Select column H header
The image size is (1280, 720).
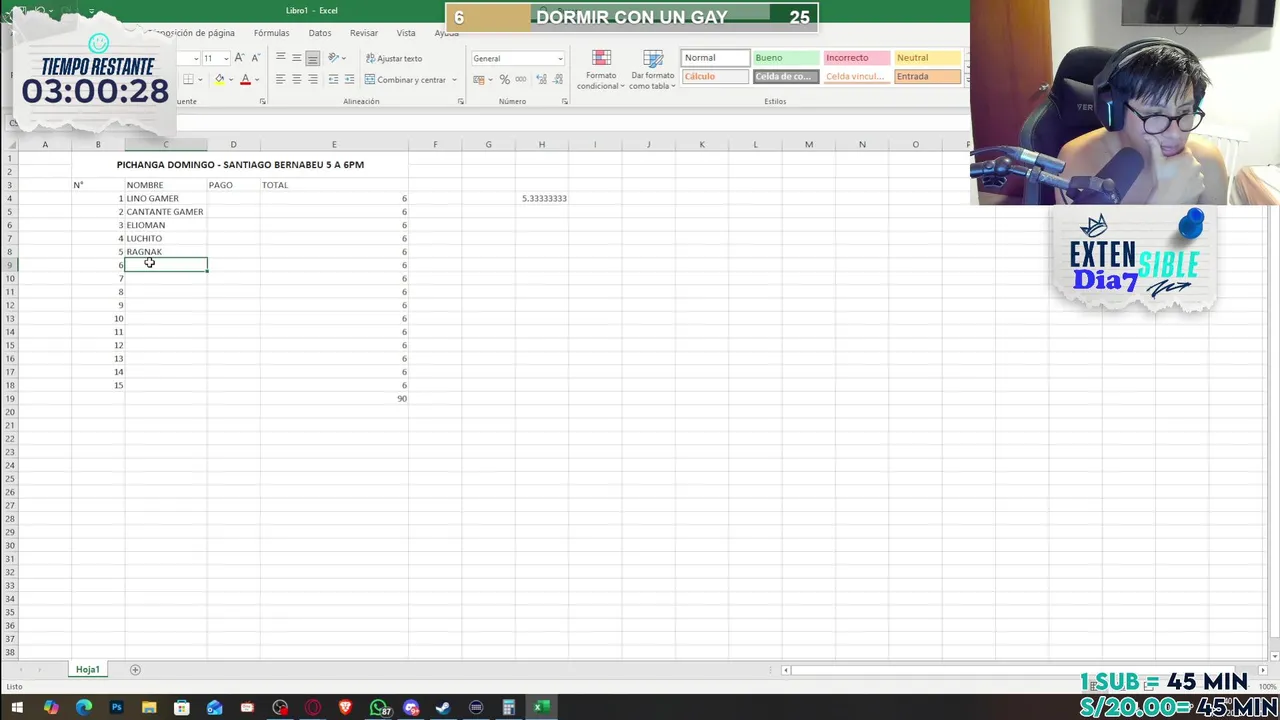(542, 145)
